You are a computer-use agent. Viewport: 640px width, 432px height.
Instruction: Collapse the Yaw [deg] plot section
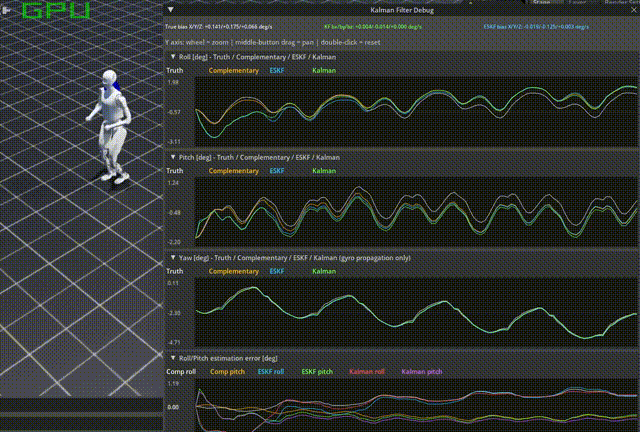tap(173, 258)
